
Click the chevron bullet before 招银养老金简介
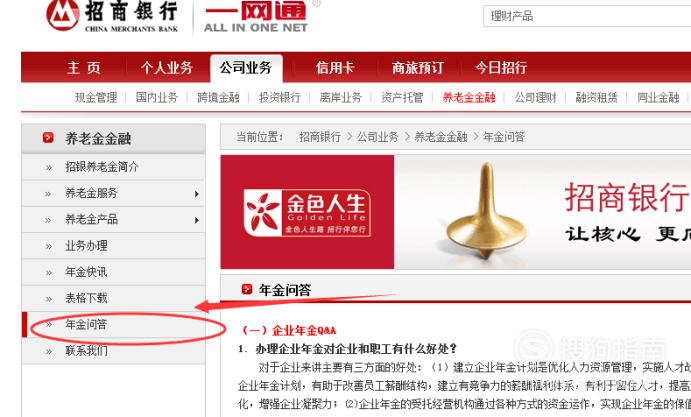[x=48, y=168]
